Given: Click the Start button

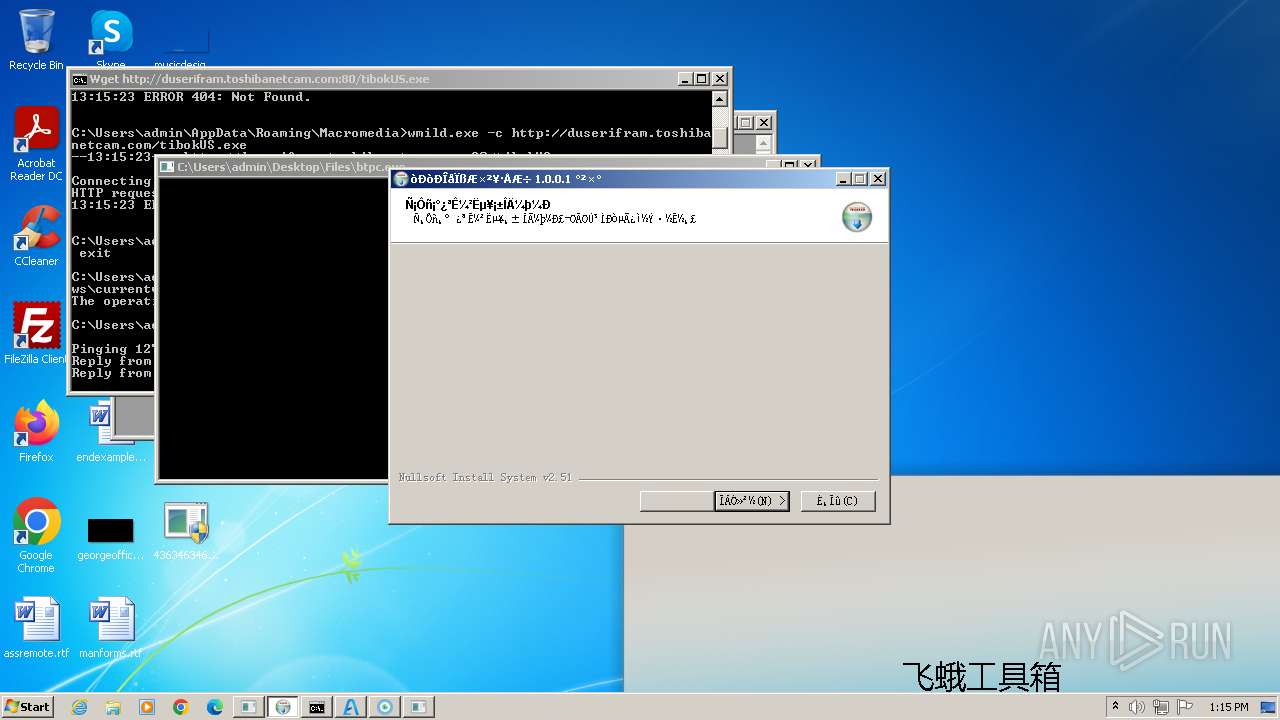Looking at the screenshot, I should [27, 706].
